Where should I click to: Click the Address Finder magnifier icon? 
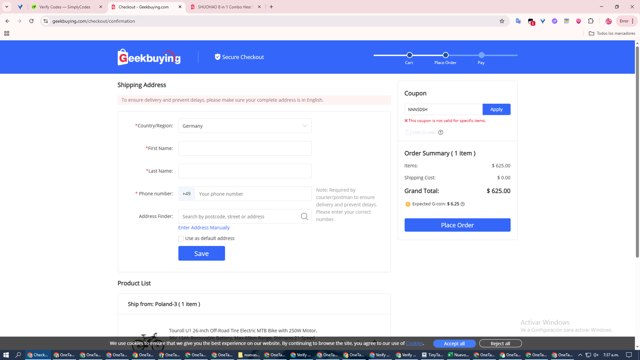click(304, 216)
